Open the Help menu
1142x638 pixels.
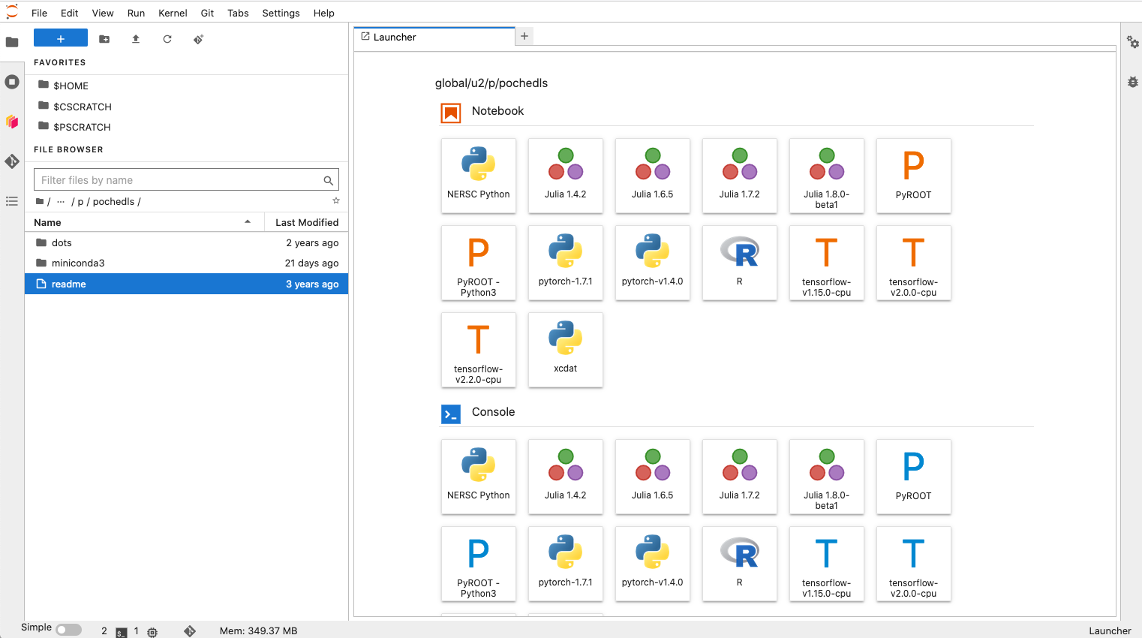point(323,13)
